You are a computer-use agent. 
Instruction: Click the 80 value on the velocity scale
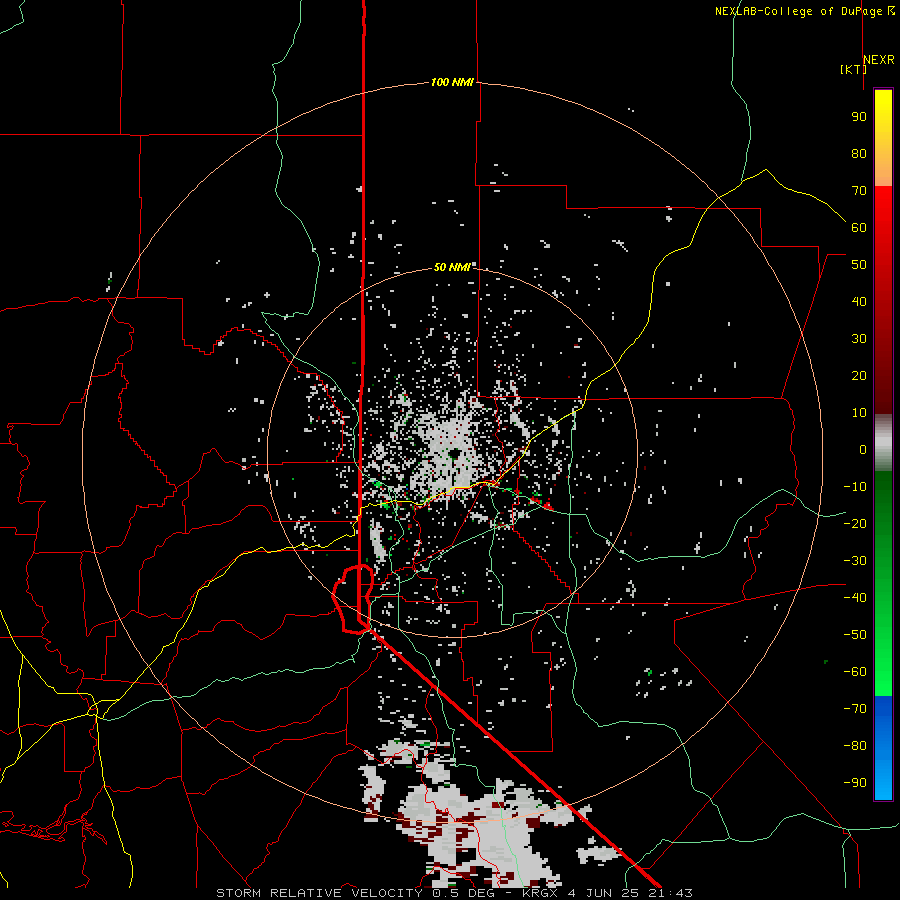tap(859, 153)
